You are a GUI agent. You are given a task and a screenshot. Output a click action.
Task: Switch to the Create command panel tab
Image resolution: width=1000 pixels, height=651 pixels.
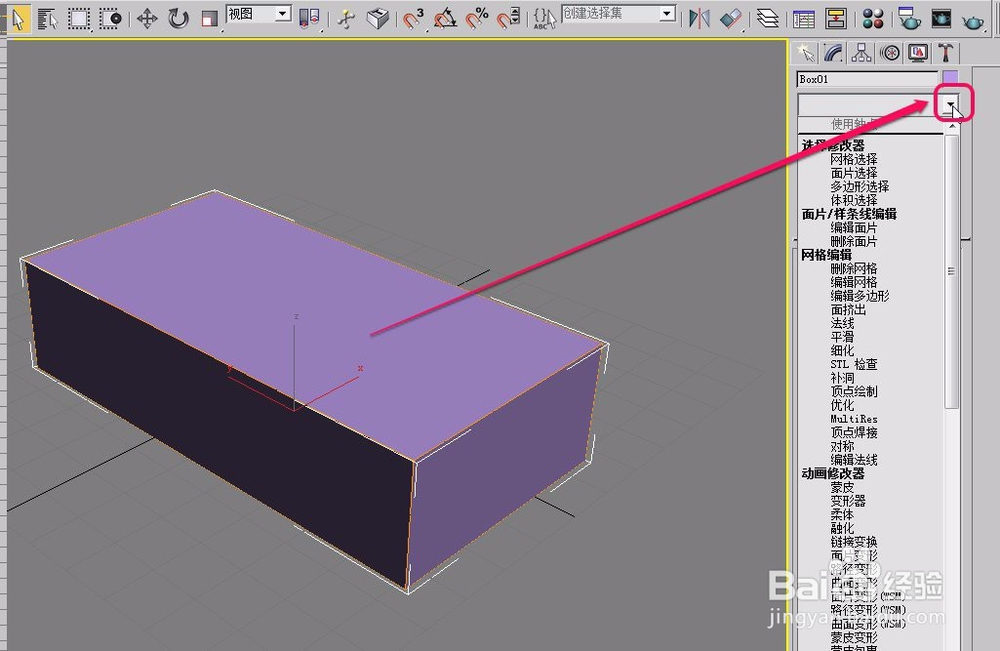pos(805,53)
